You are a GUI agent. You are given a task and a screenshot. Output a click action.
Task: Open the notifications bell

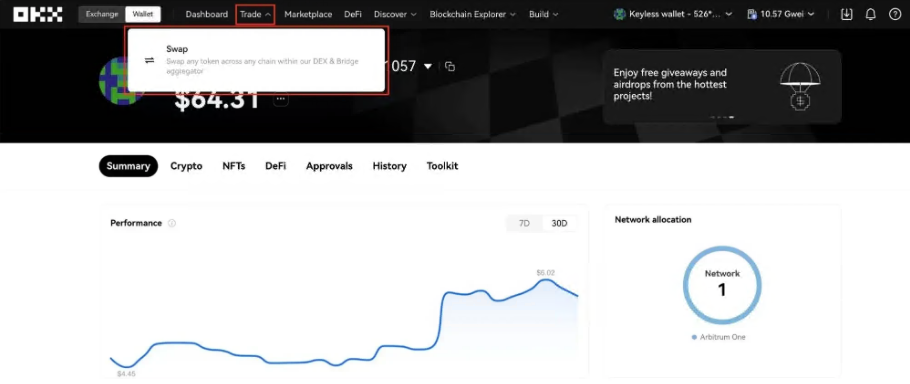tap(871, 15)
